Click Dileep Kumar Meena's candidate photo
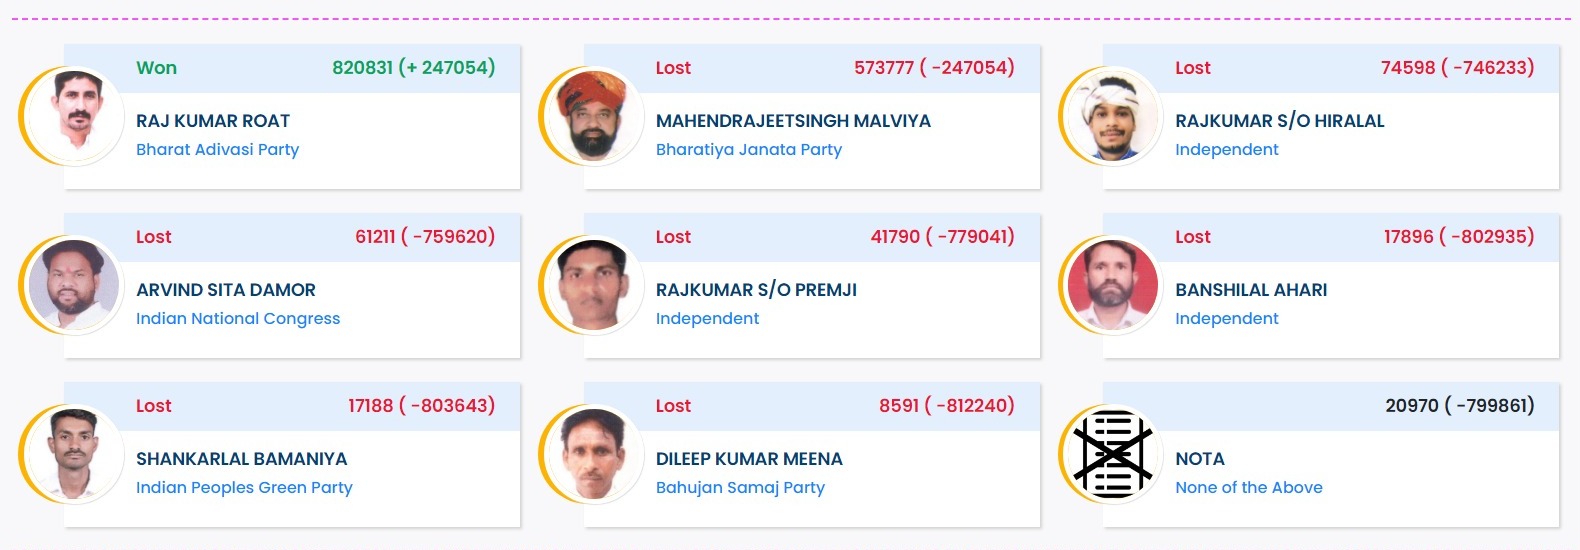 click(x=594, y=453)
